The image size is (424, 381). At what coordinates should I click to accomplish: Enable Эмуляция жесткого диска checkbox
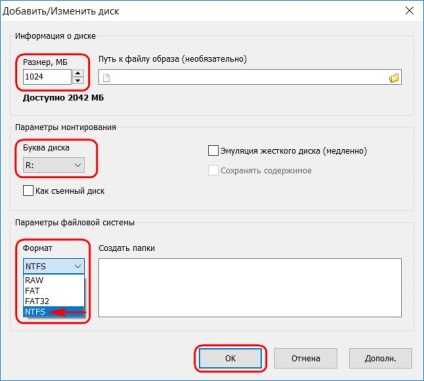click(x=213, y=151)
